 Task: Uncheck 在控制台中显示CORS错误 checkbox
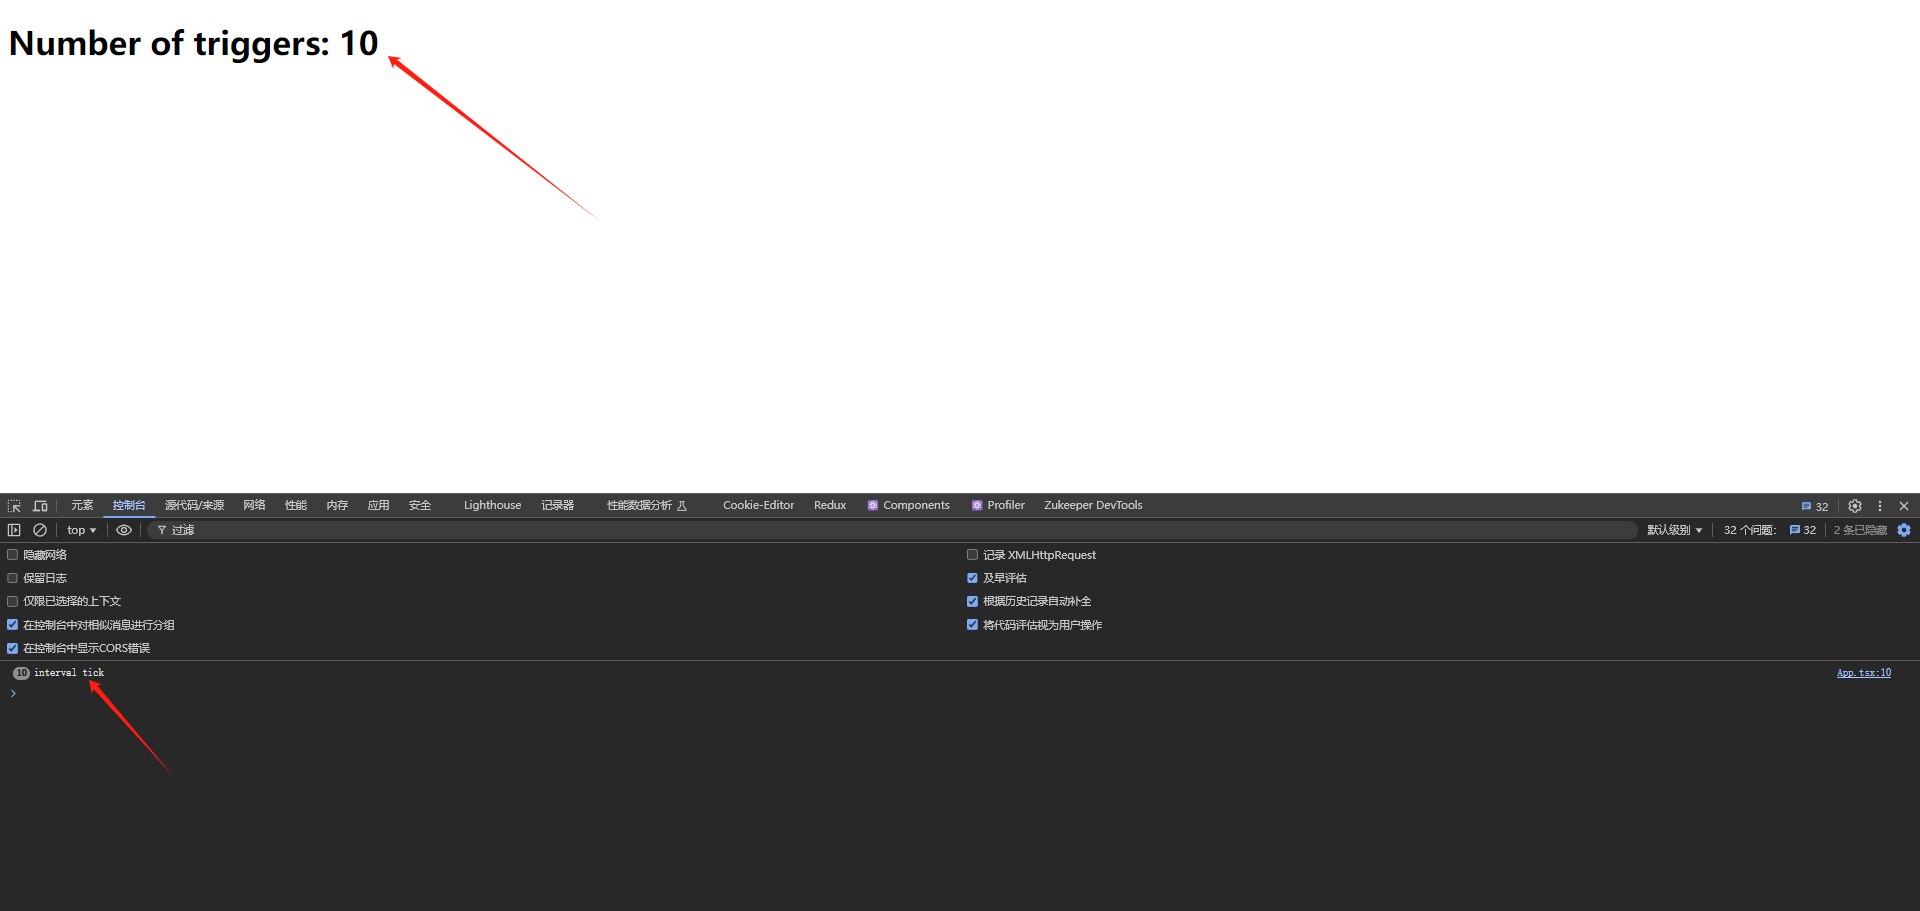pyautogui.click(x=12, y=648)
